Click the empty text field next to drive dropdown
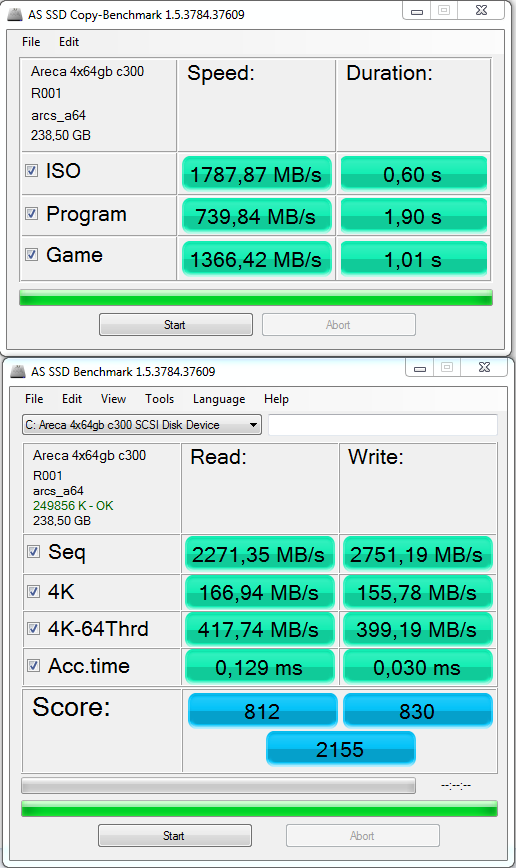This screenshot has width=516, height=868. click(383, 425)
